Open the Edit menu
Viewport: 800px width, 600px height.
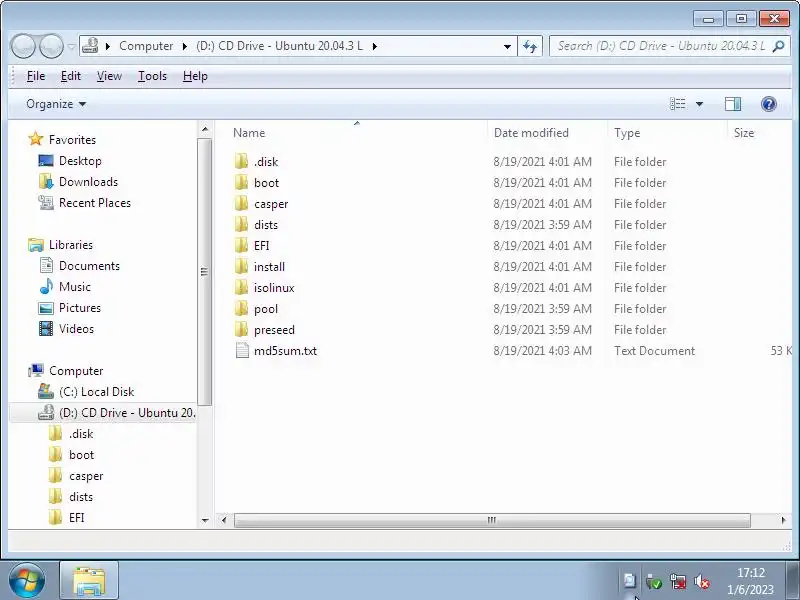click(70, 76)
